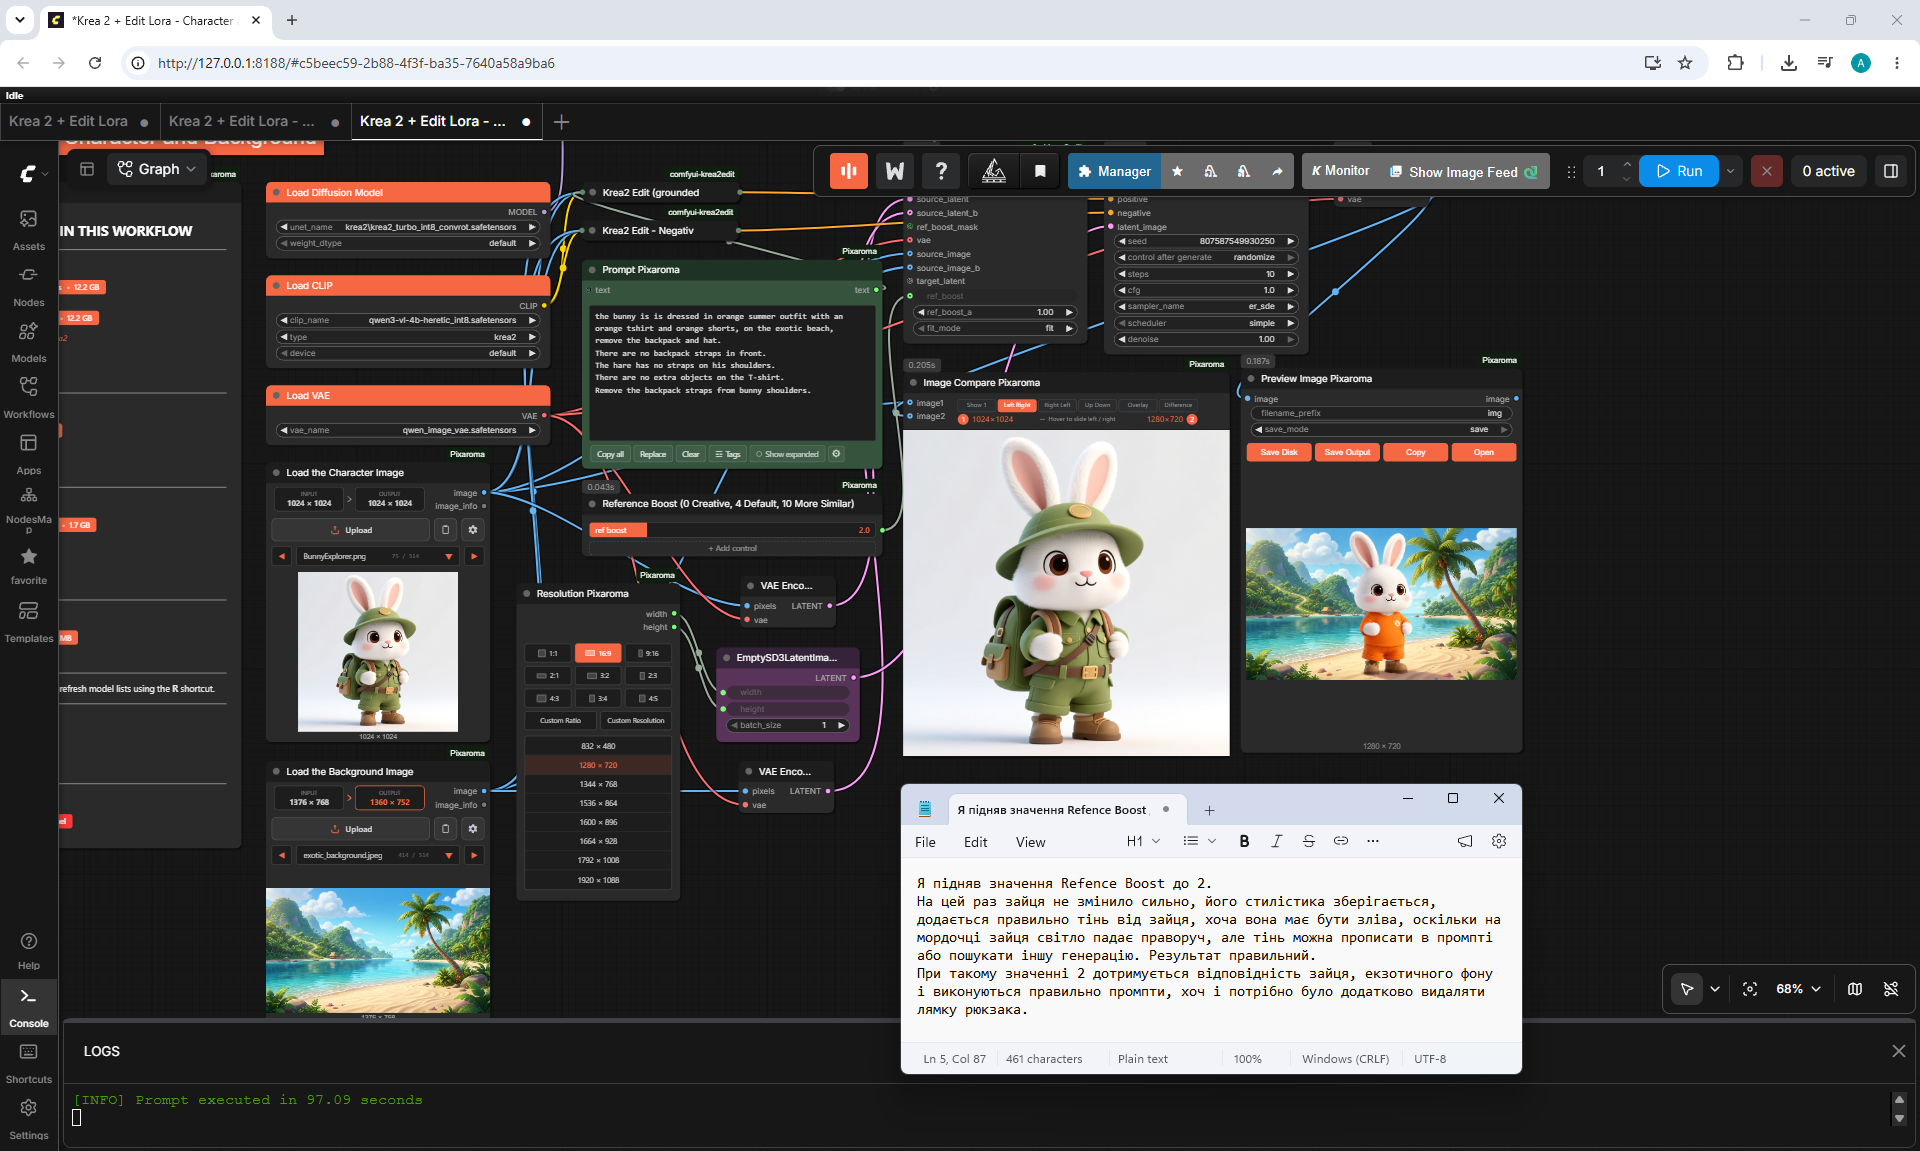The image size is (1920, 1151).
Task: Select the 4:3 aspect ratio
Action: [548, 698]
